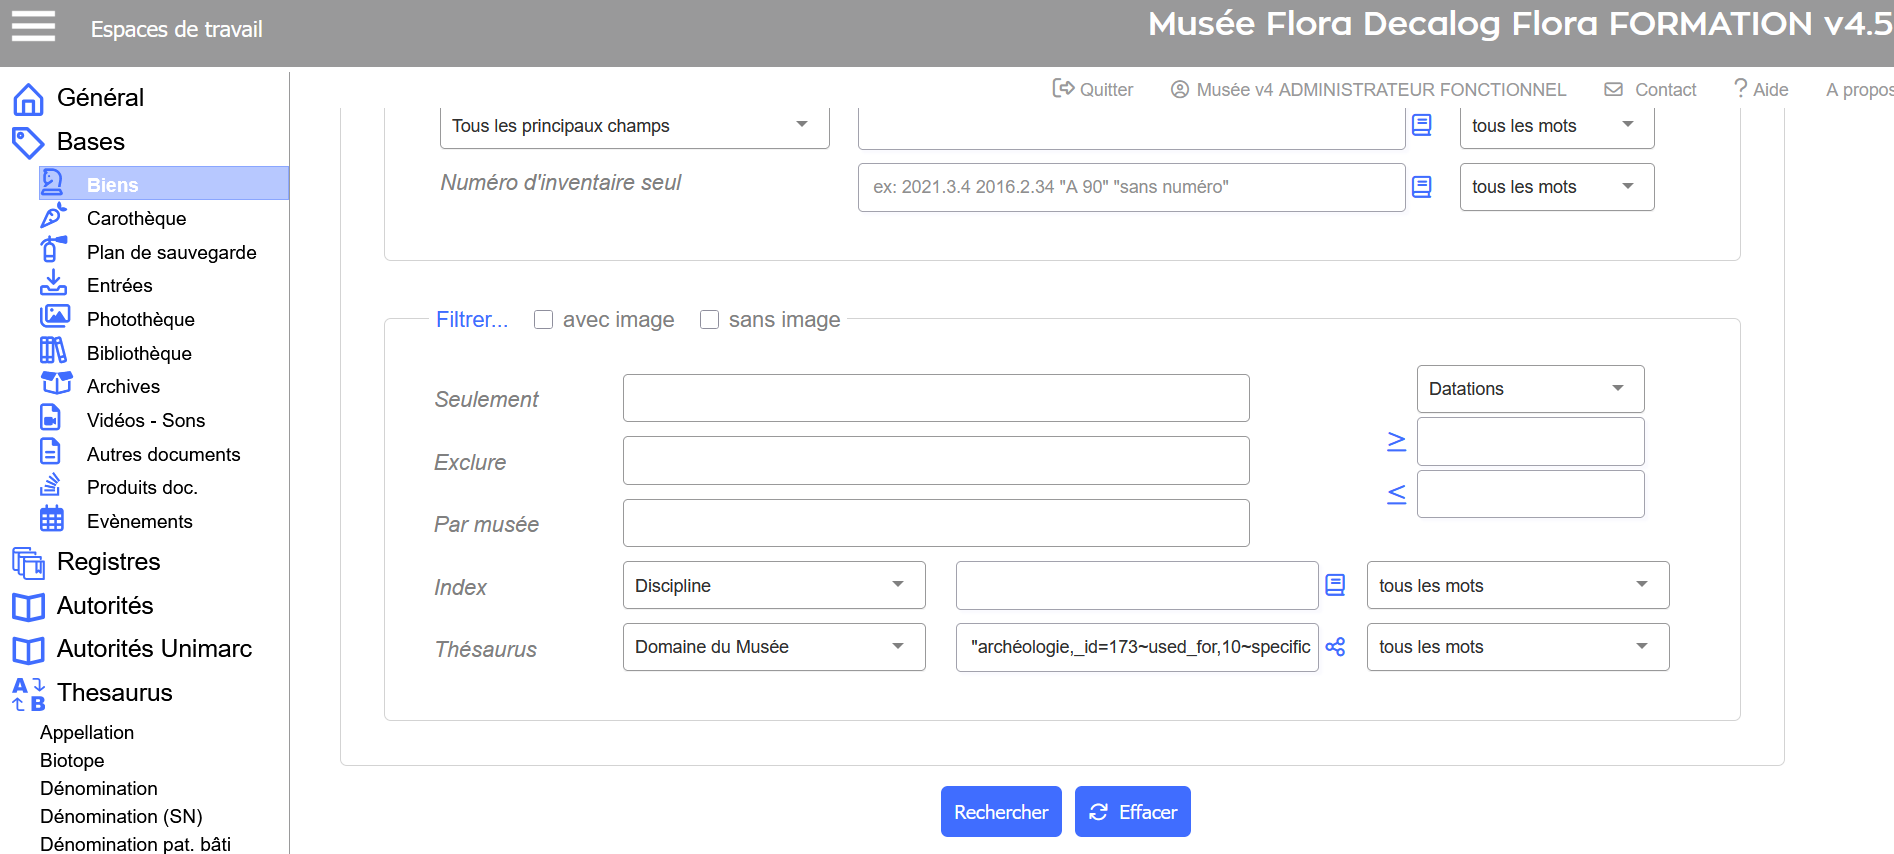This screenshot has width=1894, height=854.
Task: Enable the 'sans image' checkbox
Action: (709, 320)
